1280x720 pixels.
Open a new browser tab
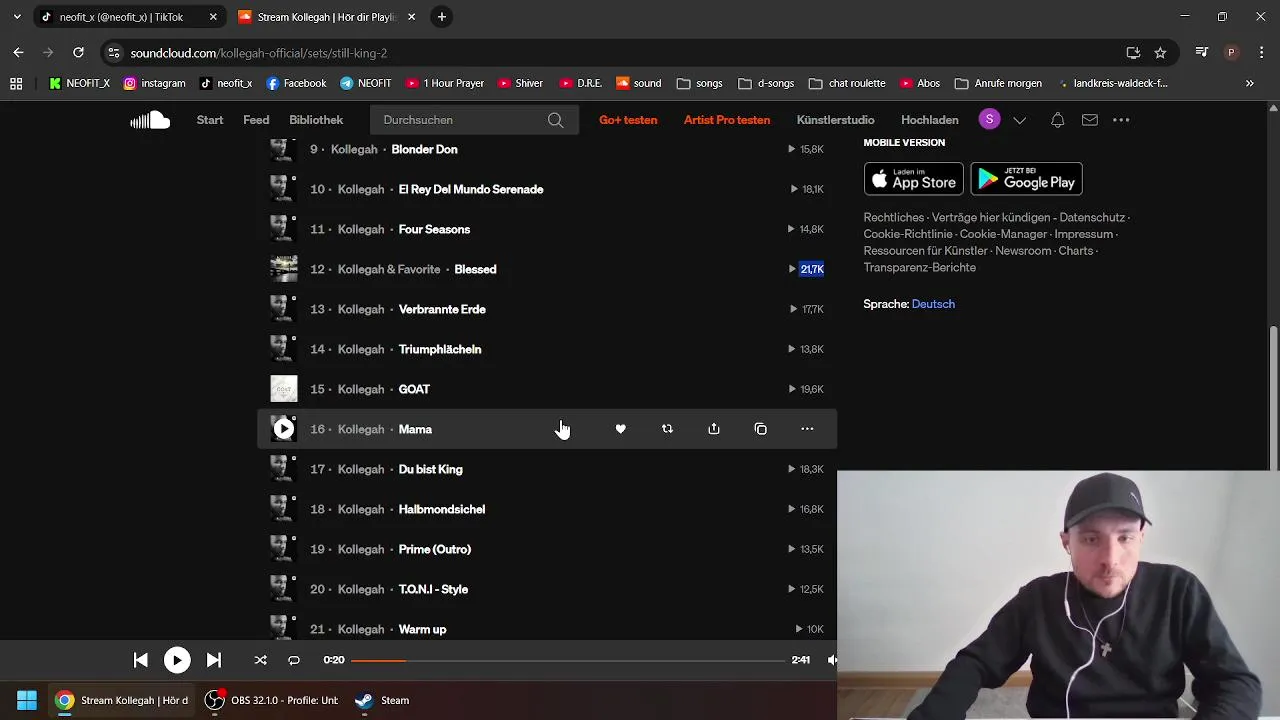(442, 17)
